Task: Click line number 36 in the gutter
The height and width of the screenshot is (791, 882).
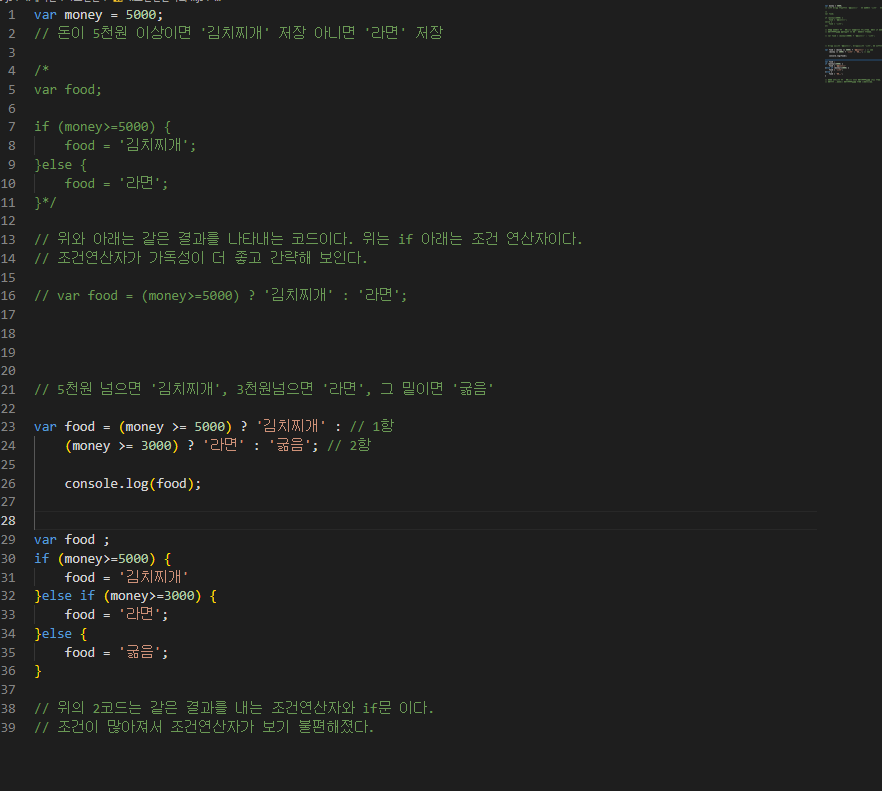Action: click(8, 671)
